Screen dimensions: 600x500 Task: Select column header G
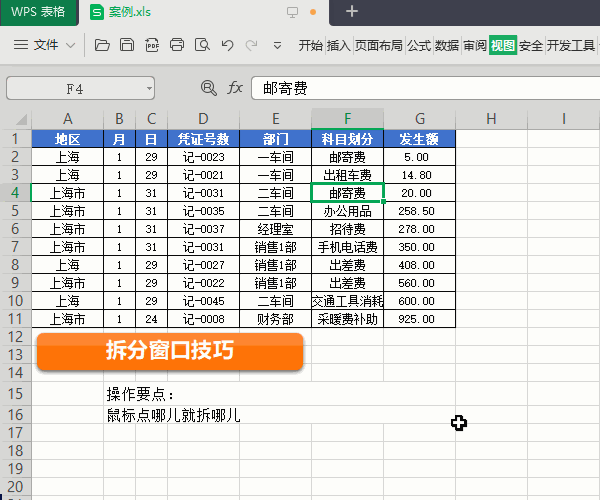pos(419,119)
